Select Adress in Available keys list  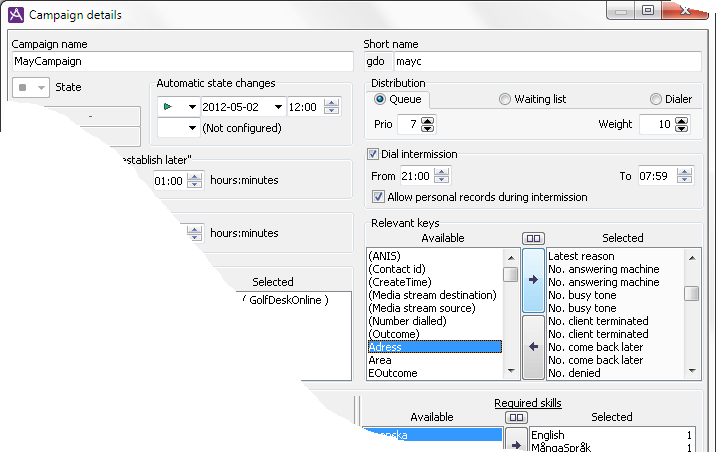pos(433,347)
